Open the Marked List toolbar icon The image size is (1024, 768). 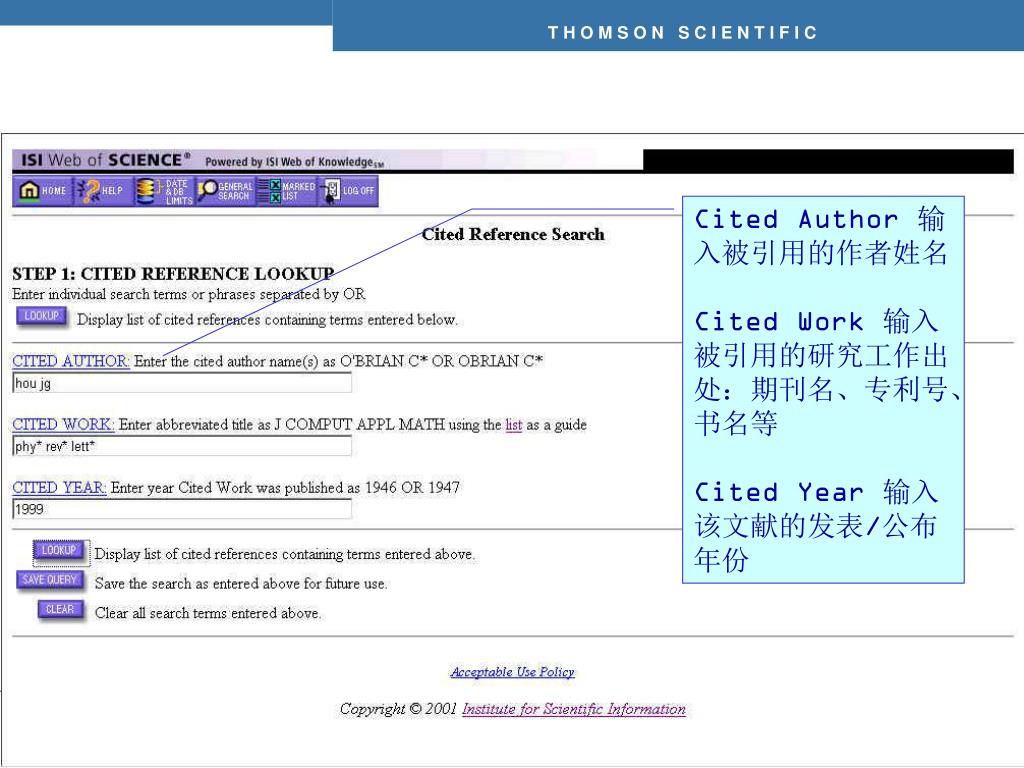click(x=287, y=191)
